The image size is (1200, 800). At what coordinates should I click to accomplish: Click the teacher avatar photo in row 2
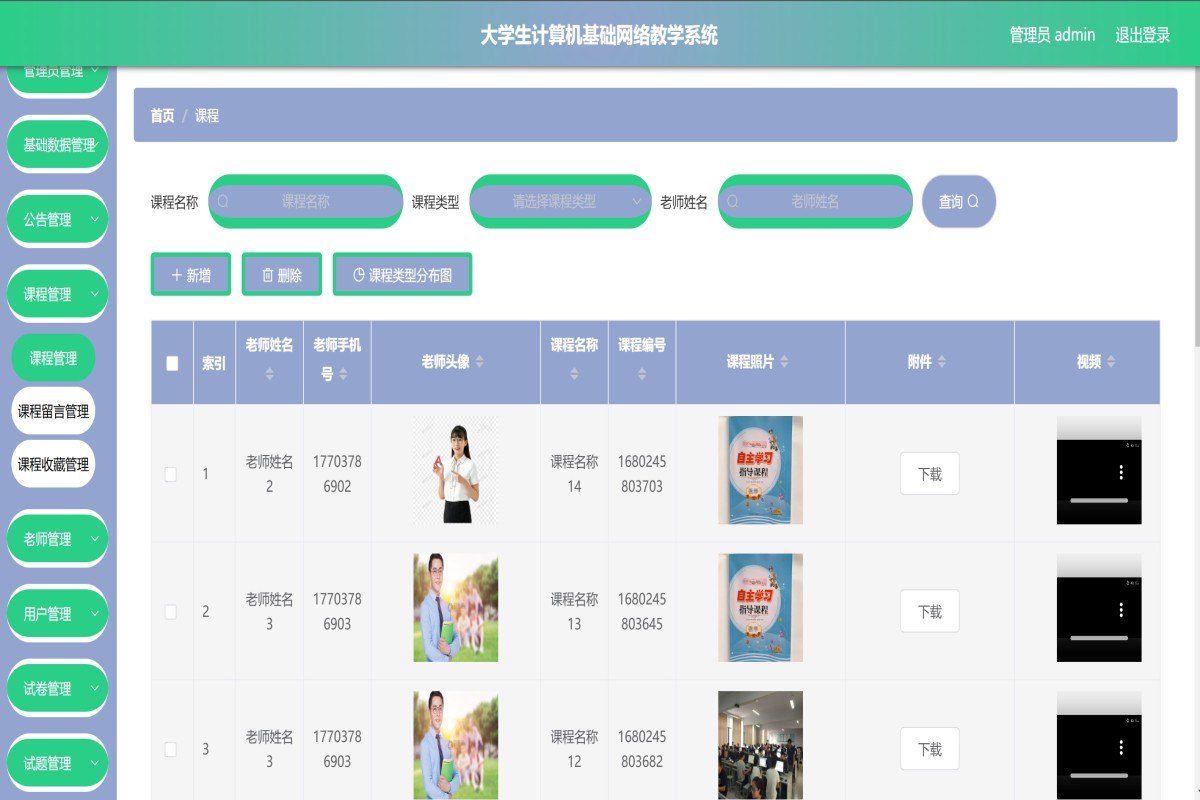point(456,607)
